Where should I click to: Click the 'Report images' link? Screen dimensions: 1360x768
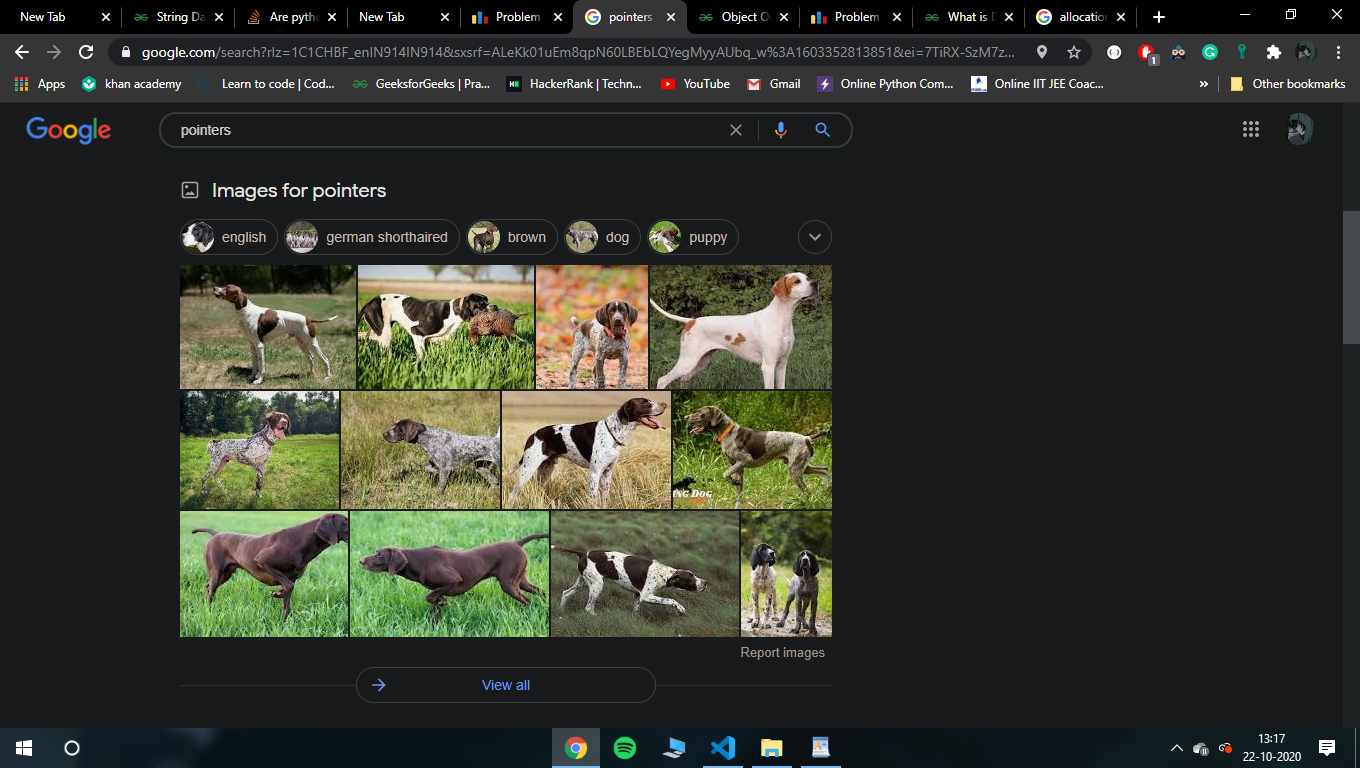(x=783, y=652)
